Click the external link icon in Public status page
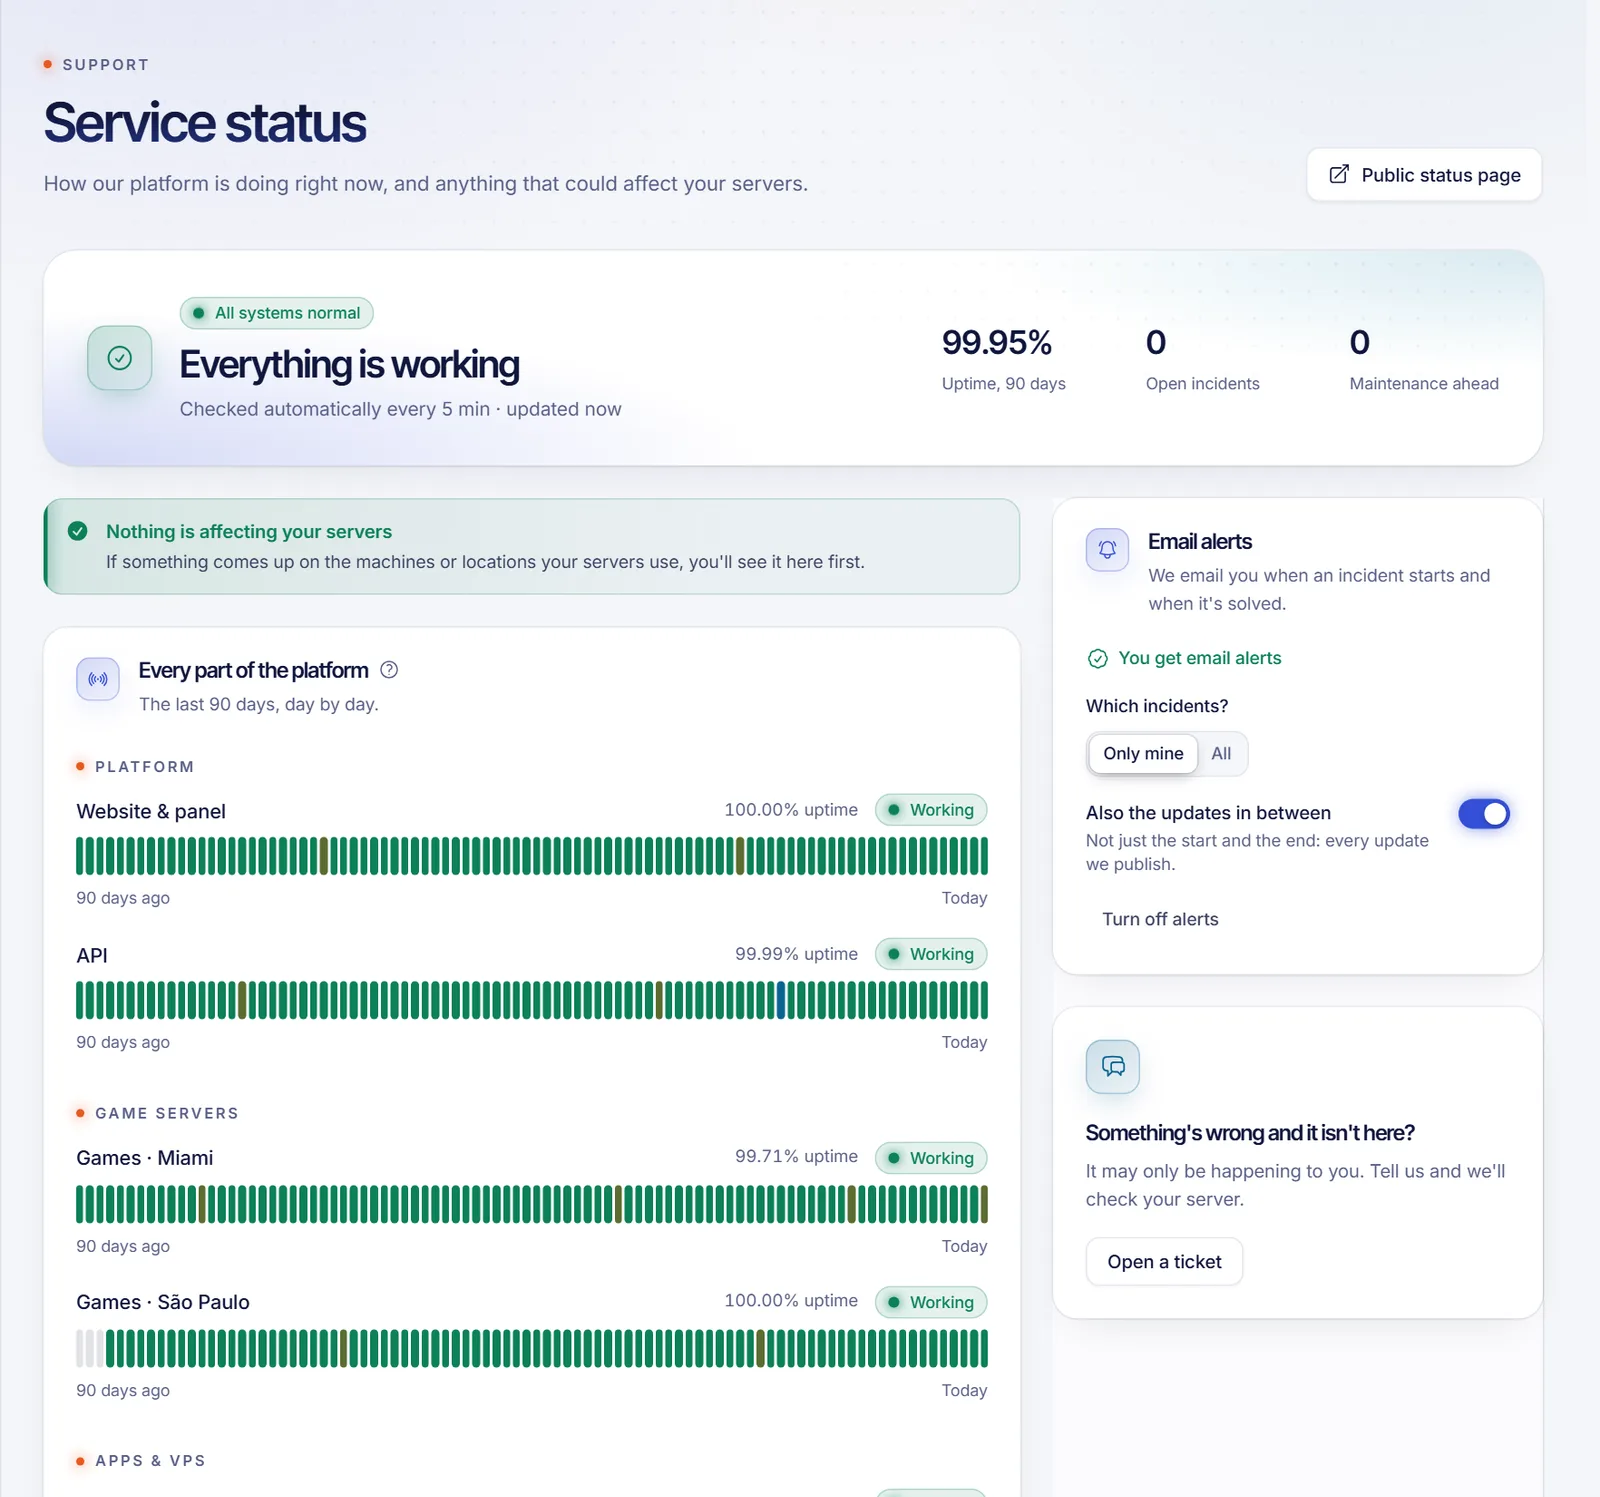The height and width of the screenshot is (1497, 1600). 1339,175
